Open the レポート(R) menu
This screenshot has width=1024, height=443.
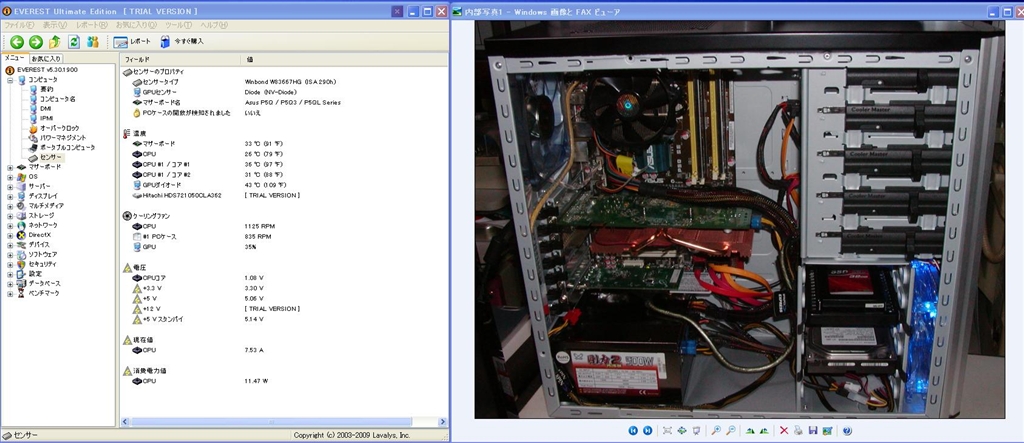(91, 25)
